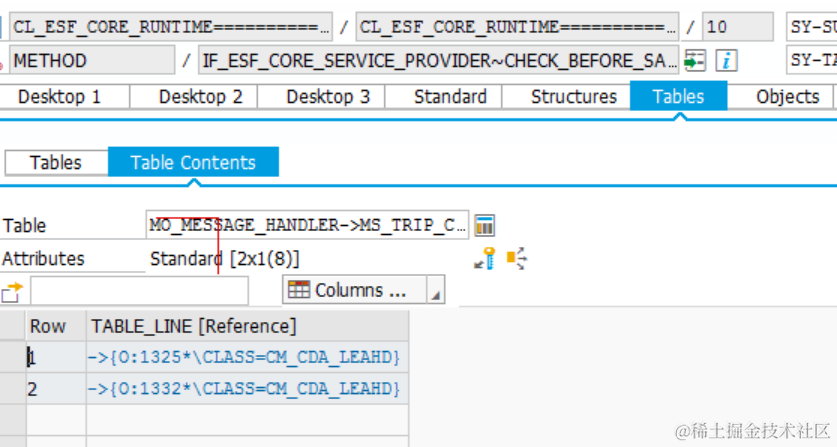The image size is (837, 447).
Task: Switch to Desktop 1 tab
Action: click(x=59, y=97)
